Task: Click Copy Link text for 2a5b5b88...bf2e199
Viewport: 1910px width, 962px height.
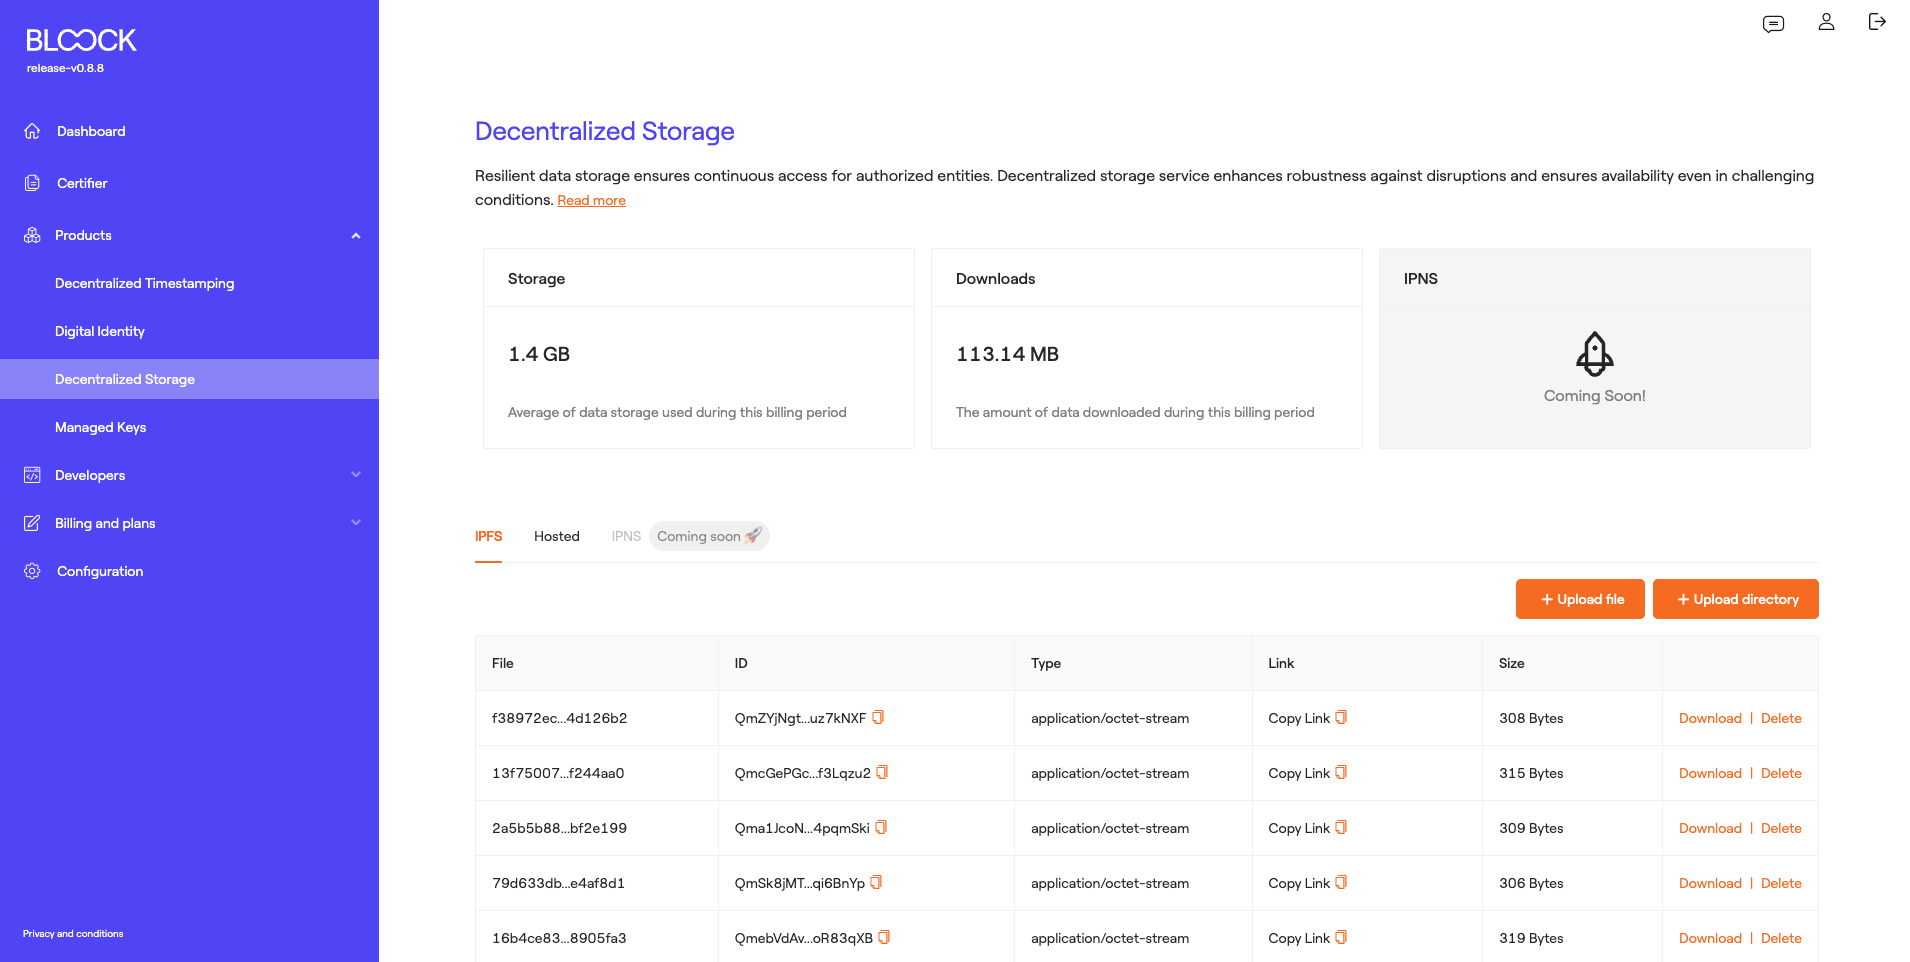Action: pyautogui.click(x=1299, y=828)
